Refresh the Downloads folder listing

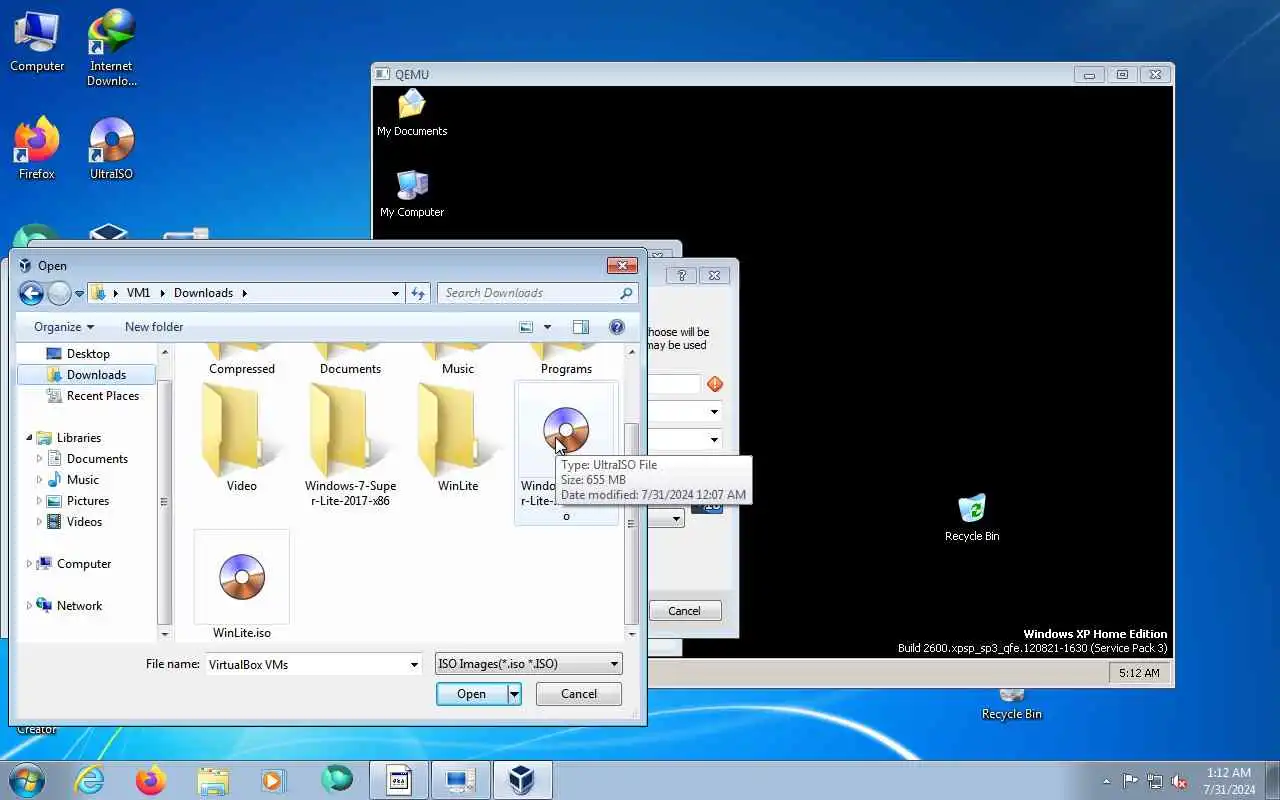click(418, 293)
